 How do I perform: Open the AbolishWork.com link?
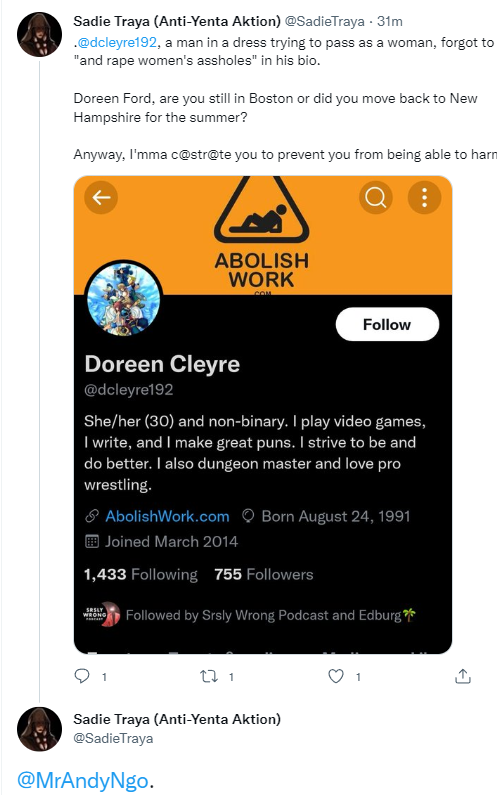point(167,516)
